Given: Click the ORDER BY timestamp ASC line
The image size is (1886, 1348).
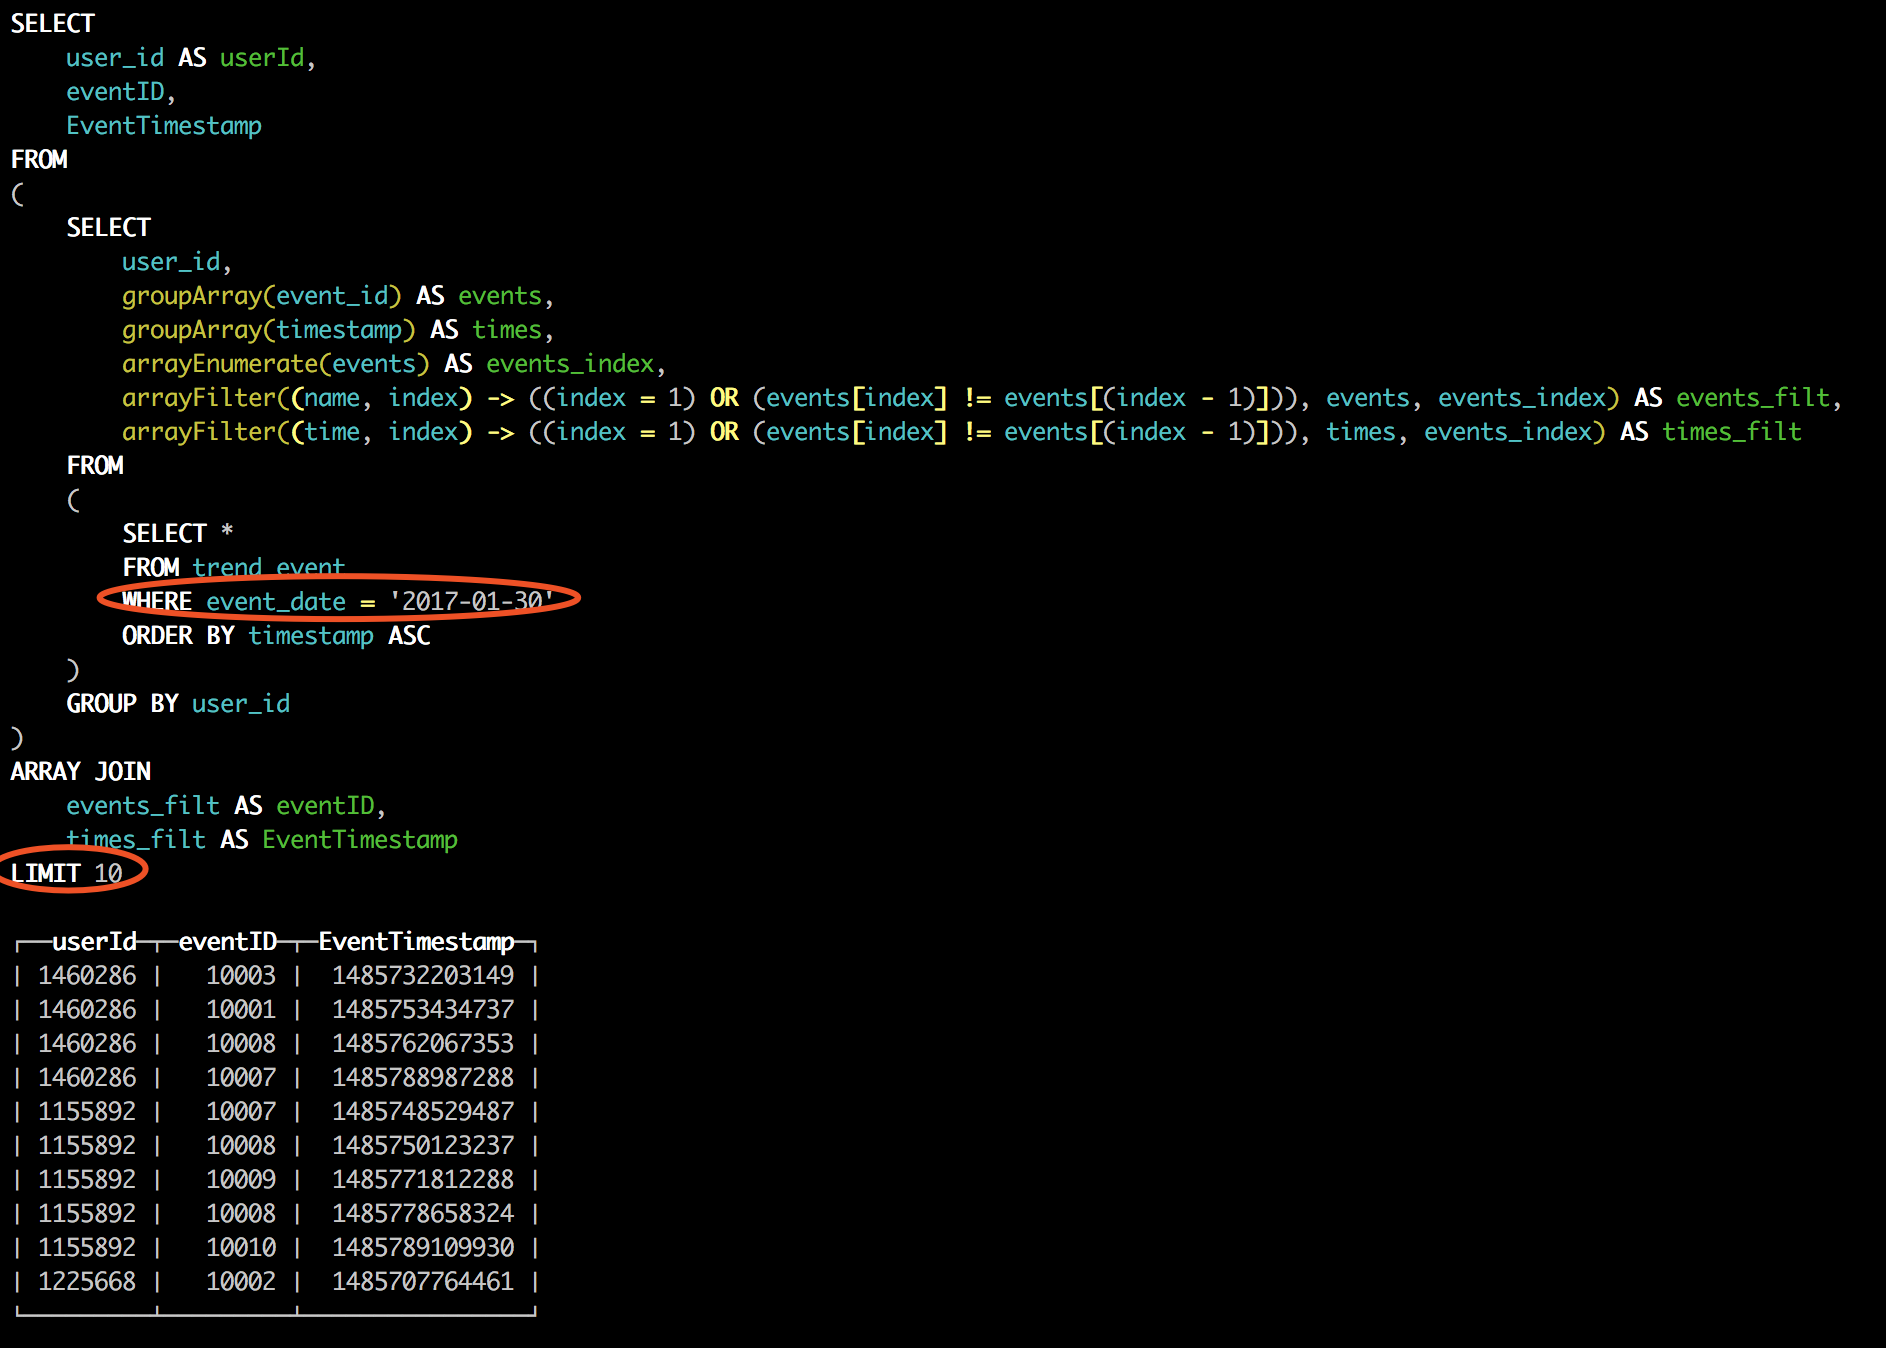Looking at the screenshot, I should (x=276, y=635).
